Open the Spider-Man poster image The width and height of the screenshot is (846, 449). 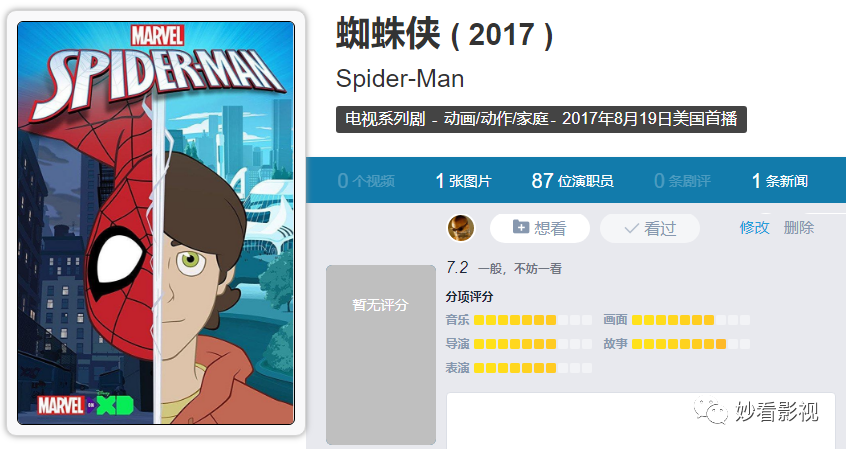(156, 223)
